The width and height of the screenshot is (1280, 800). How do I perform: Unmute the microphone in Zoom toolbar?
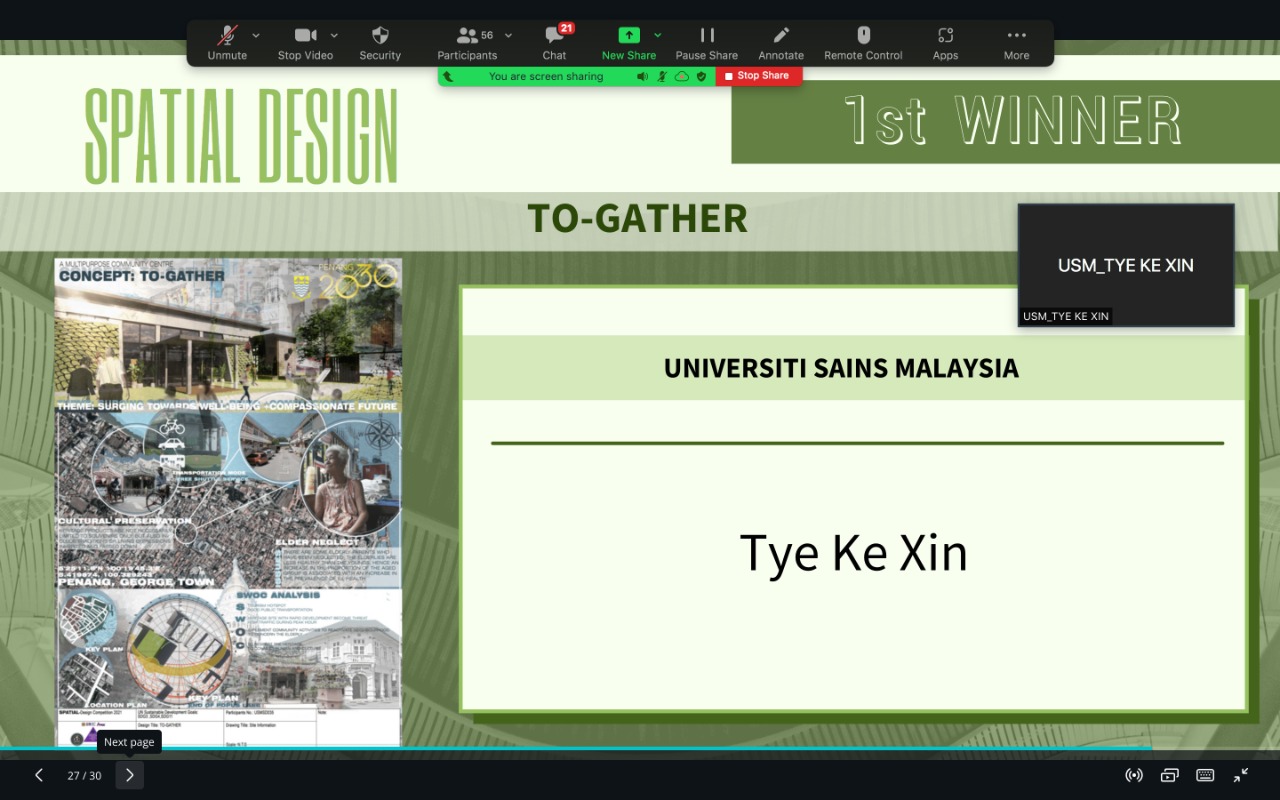(x=227, y=44)
